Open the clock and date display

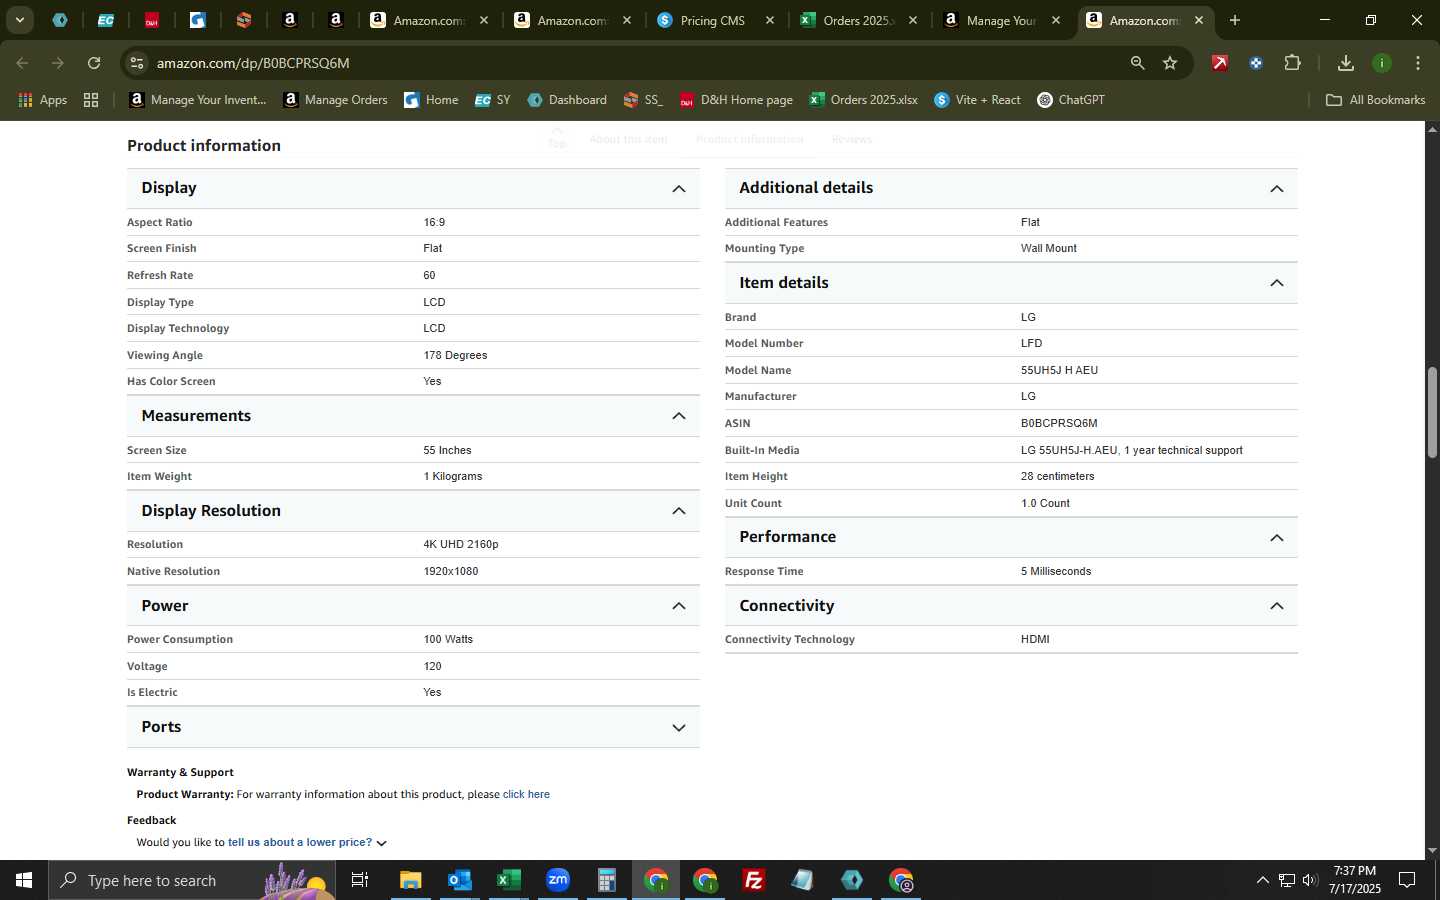(1354, 880)
